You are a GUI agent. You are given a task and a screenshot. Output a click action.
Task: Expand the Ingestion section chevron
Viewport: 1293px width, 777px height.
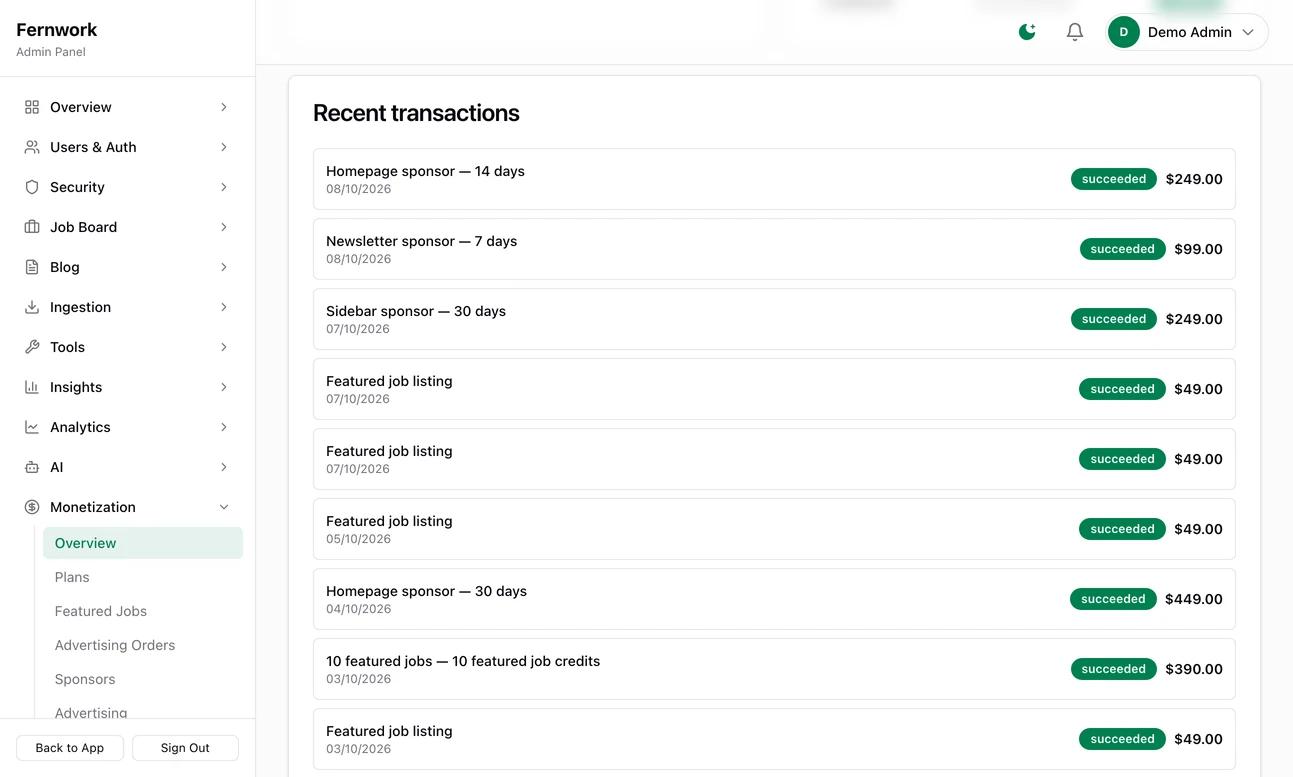224,307
